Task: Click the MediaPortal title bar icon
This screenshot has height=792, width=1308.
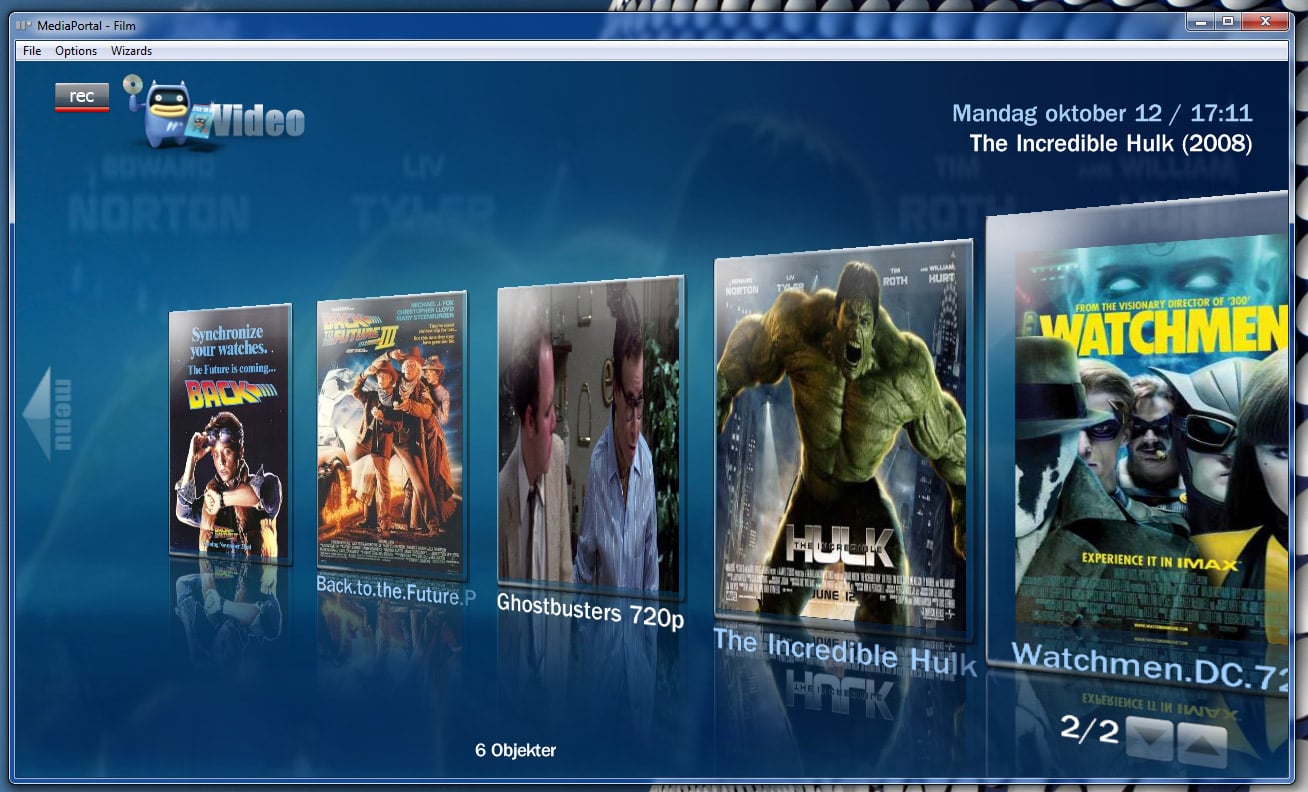Action: pos(23,25)
